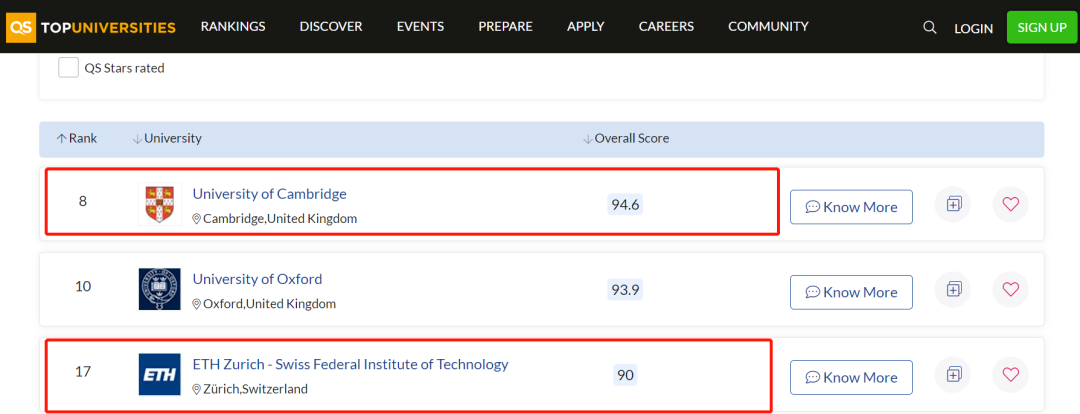Viewport: 1080px width, 414px height.
Task: Add University of Cambridge to compare list
Action: pos(953,204)
